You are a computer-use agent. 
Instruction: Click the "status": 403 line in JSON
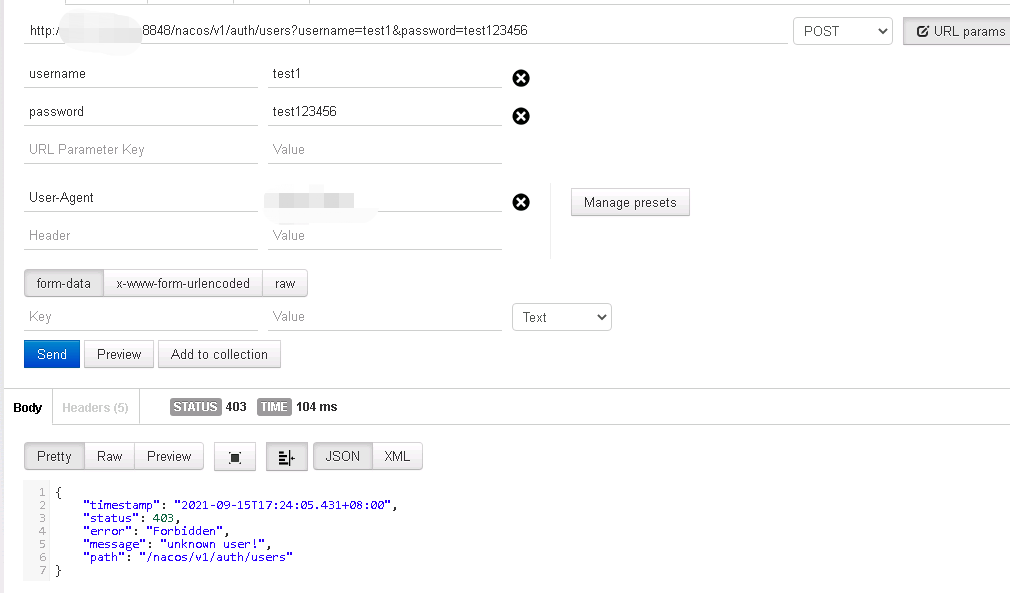pos(131,518)
